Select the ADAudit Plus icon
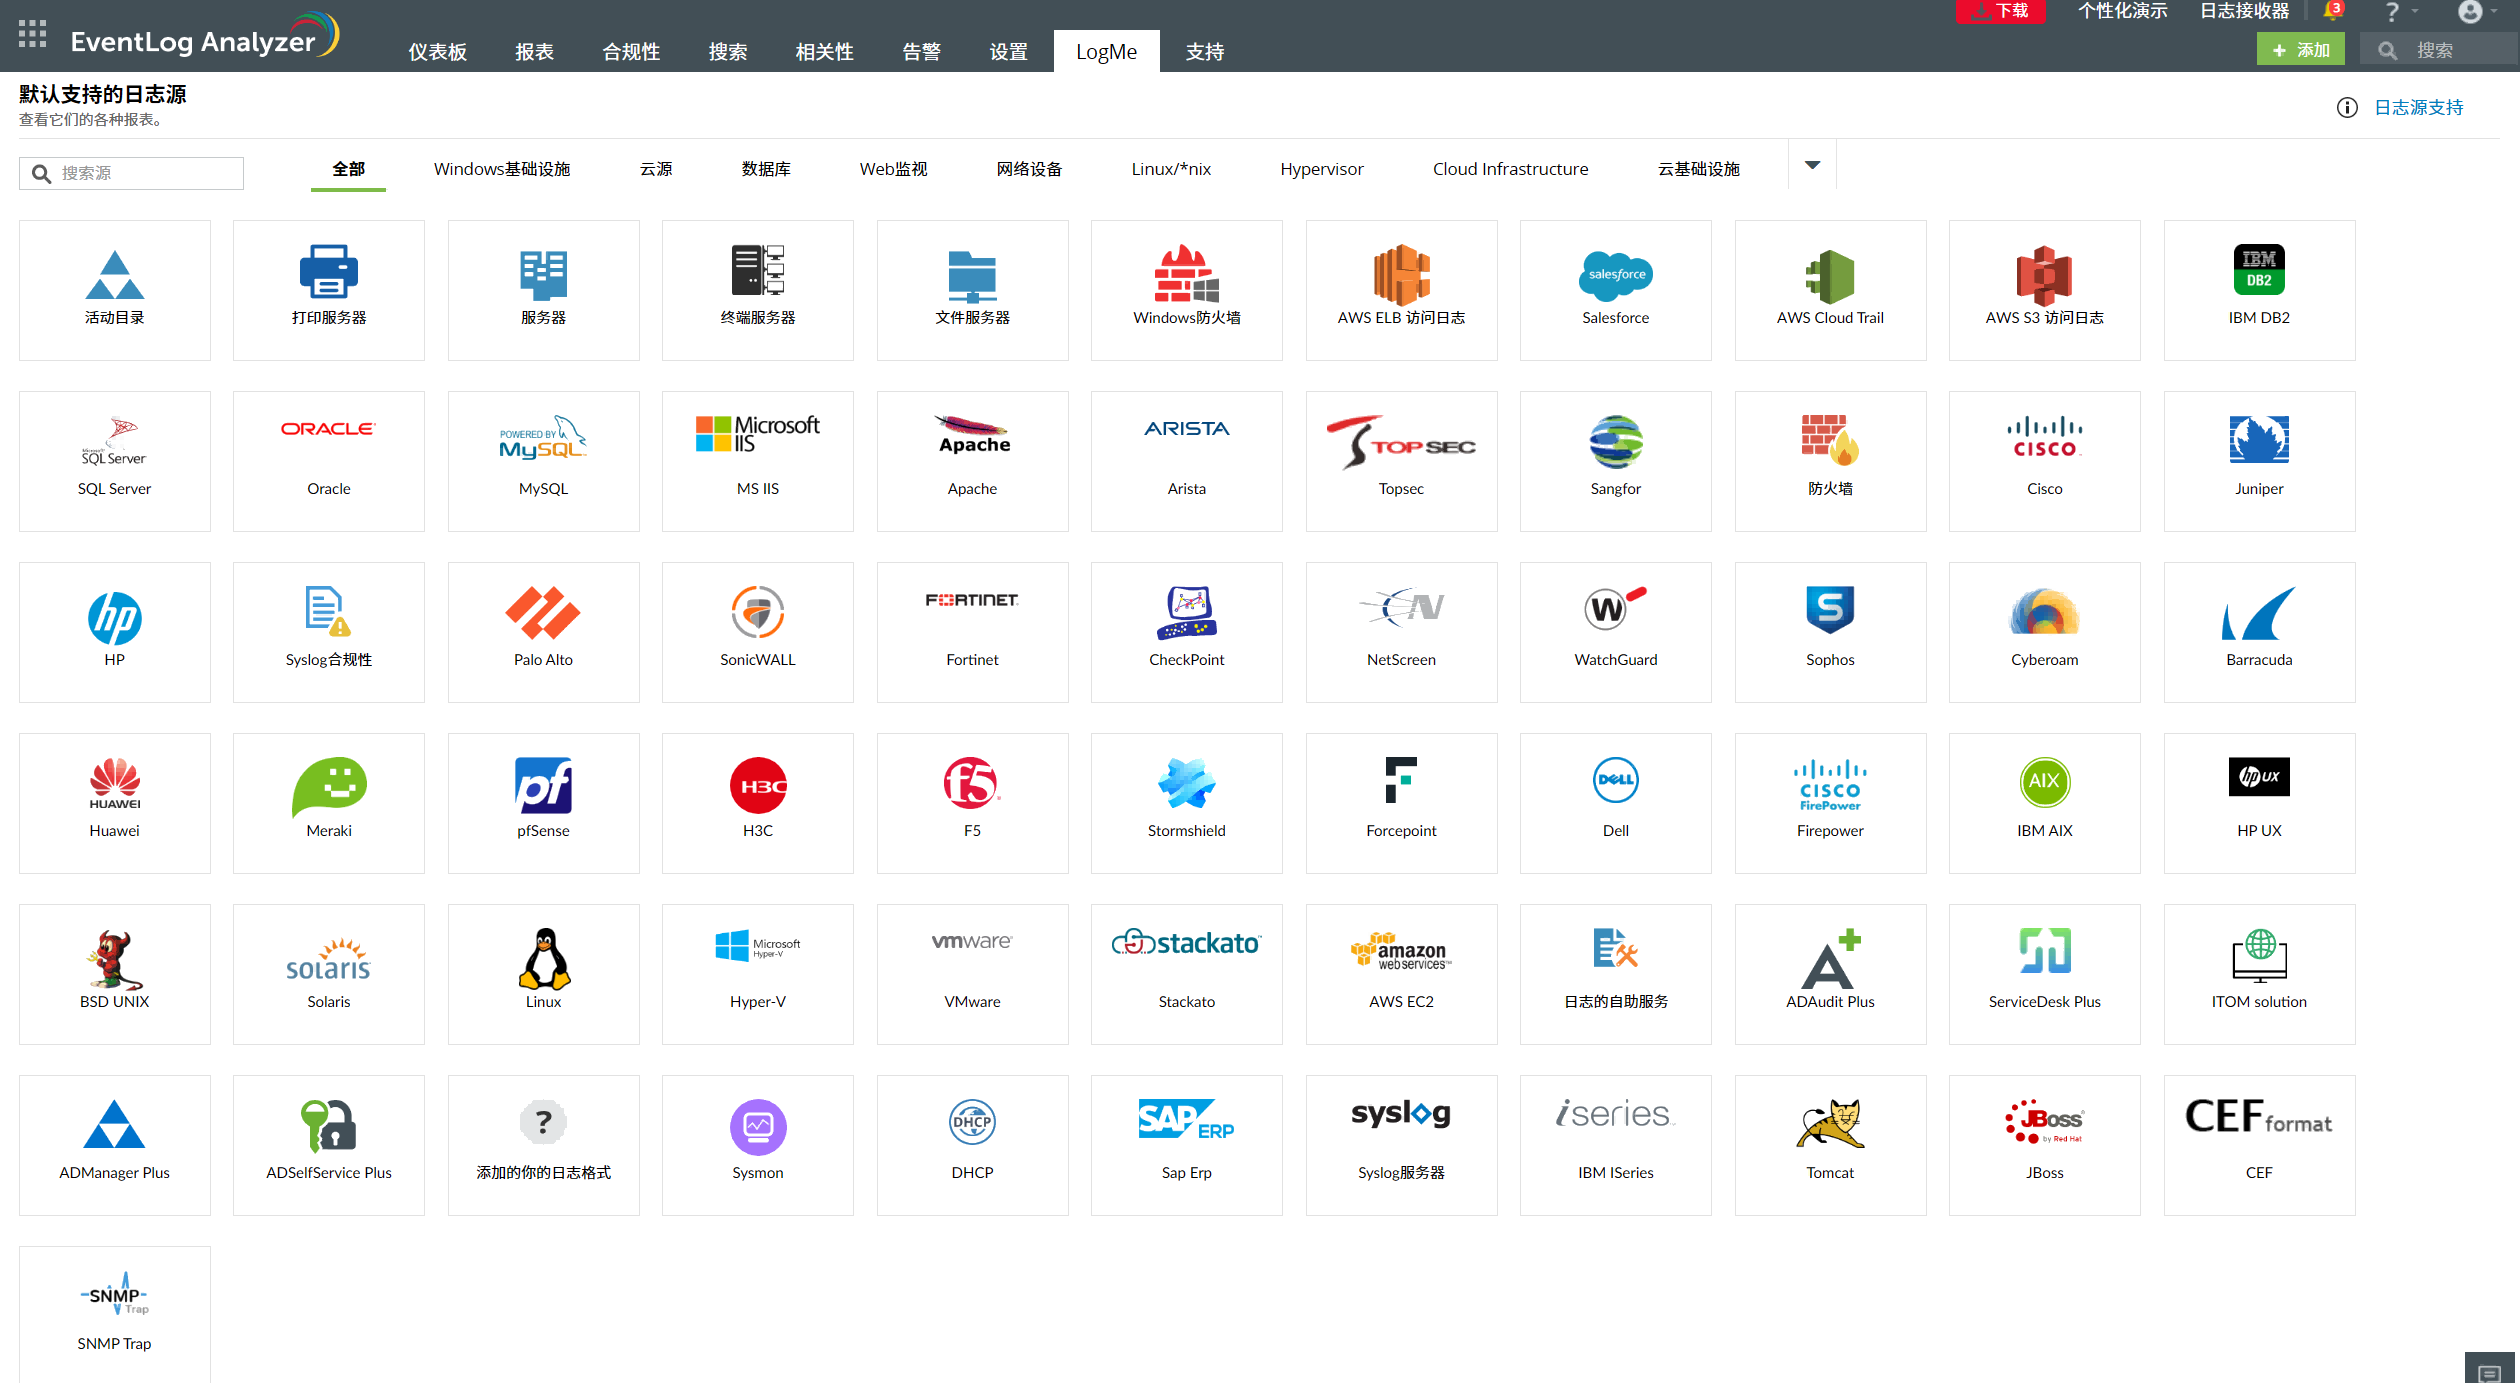 pos(1830,958)
